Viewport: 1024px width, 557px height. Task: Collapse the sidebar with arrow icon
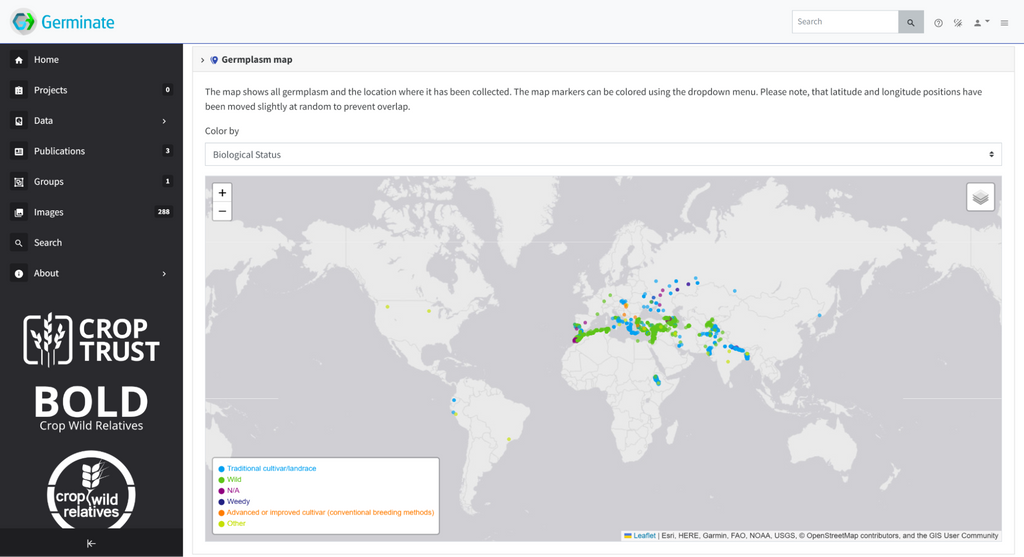[91, 543]
